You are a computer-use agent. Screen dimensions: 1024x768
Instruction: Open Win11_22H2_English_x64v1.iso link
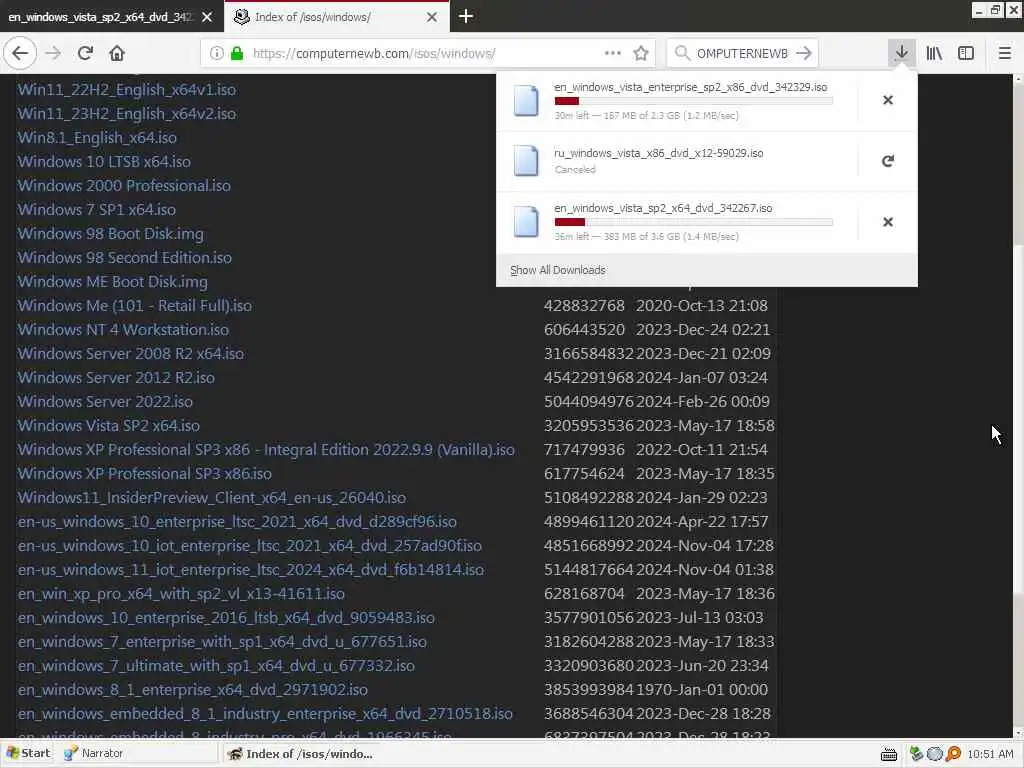point(127,90)
